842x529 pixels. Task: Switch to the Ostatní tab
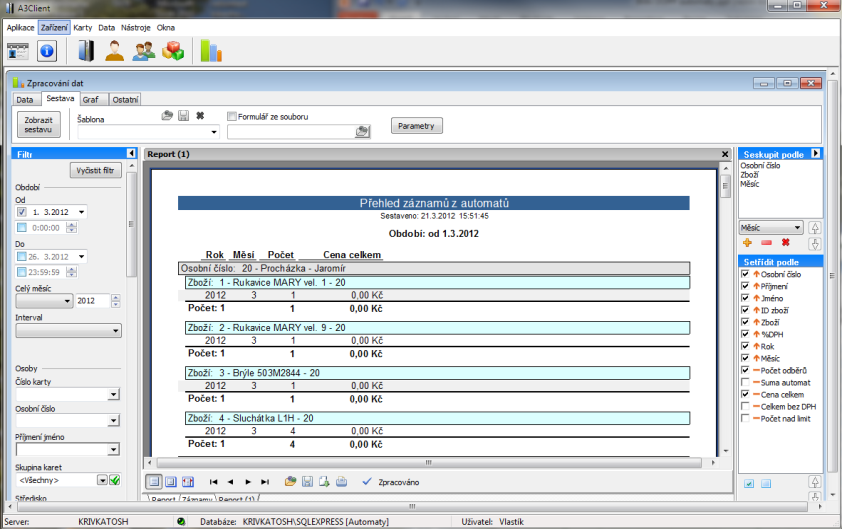pos(125,99)
